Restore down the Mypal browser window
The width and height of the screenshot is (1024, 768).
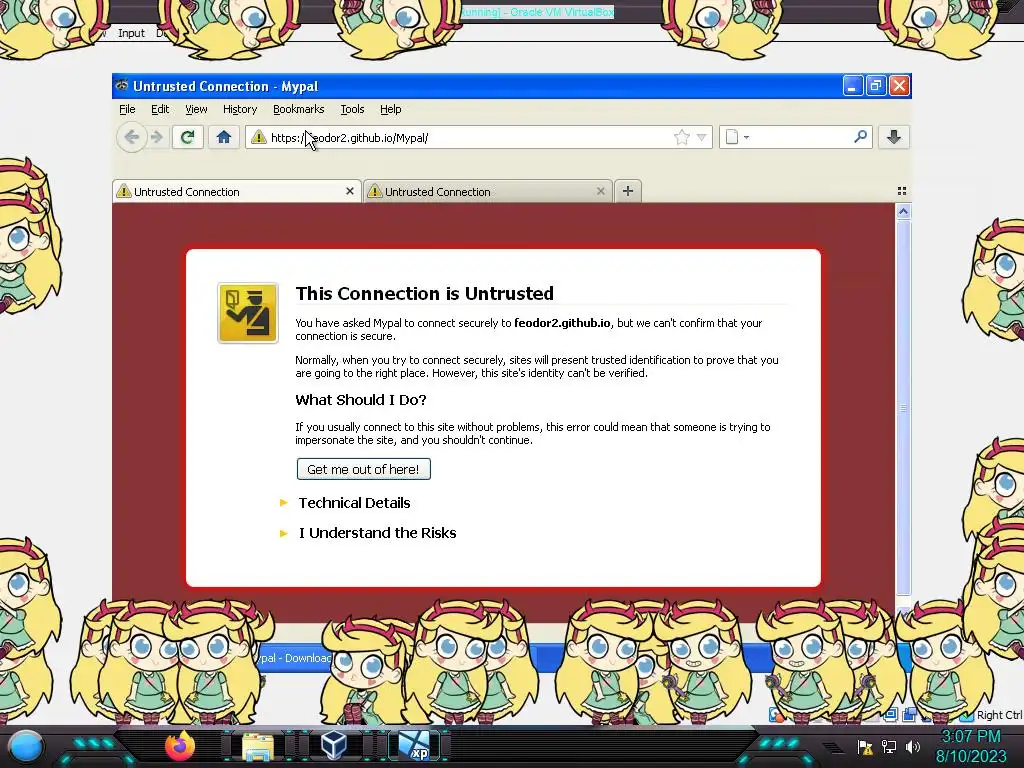(x=876, y=86)
